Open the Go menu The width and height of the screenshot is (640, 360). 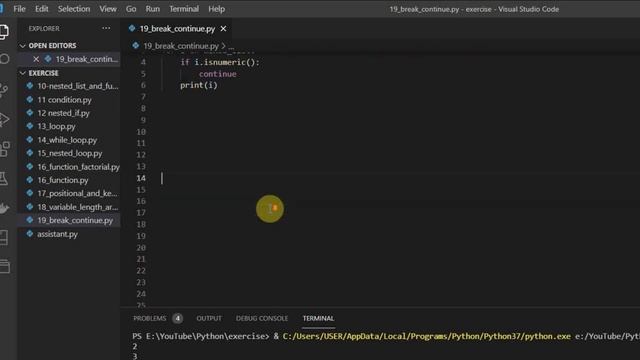tap(131, 9)
